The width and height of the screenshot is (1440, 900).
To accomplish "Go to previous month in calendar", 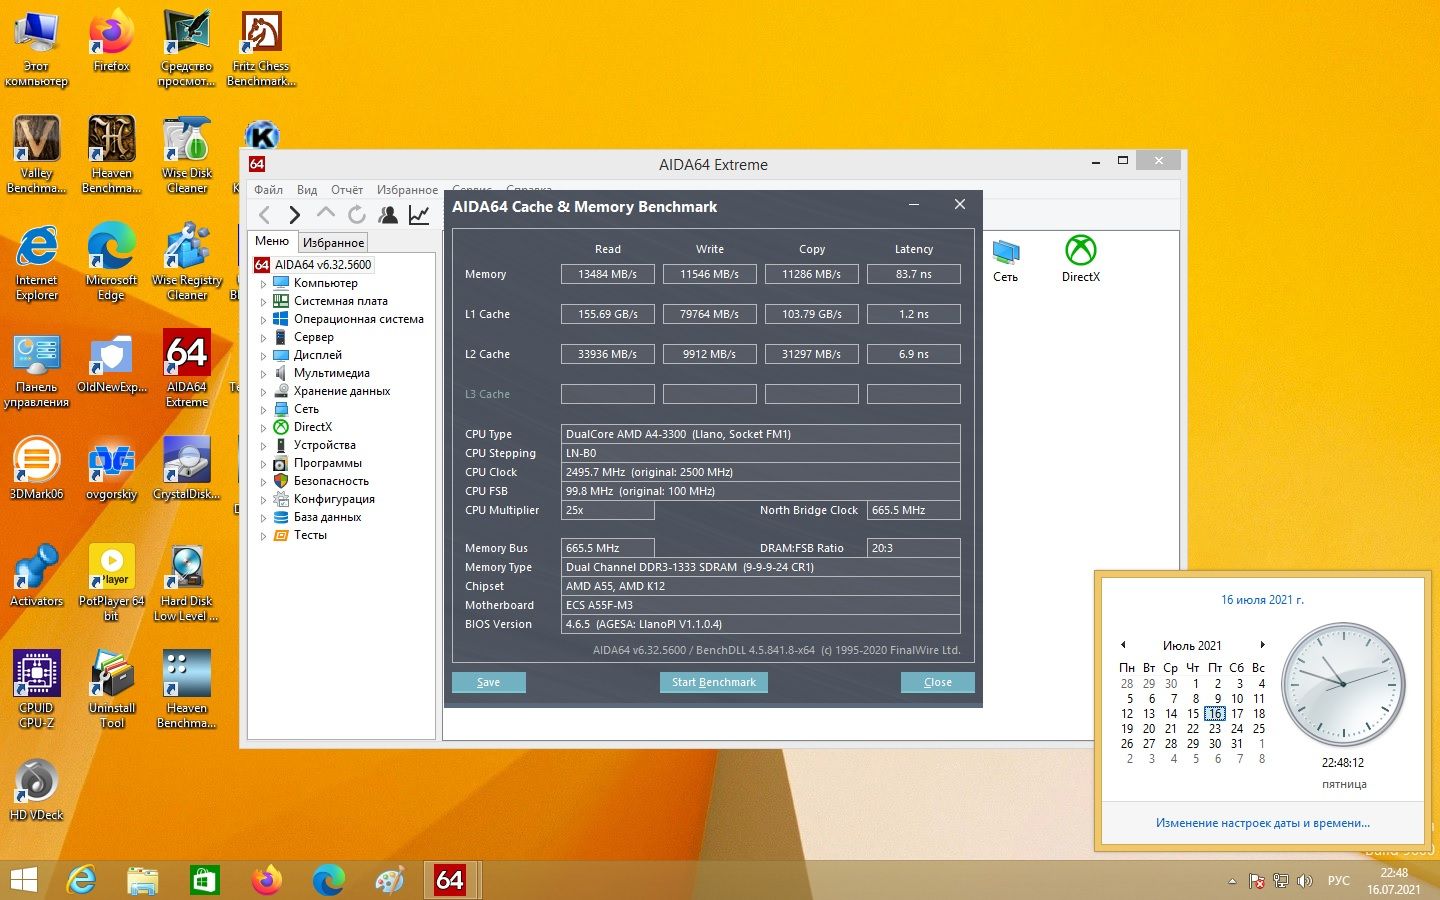I will [x=1123, y=645].
